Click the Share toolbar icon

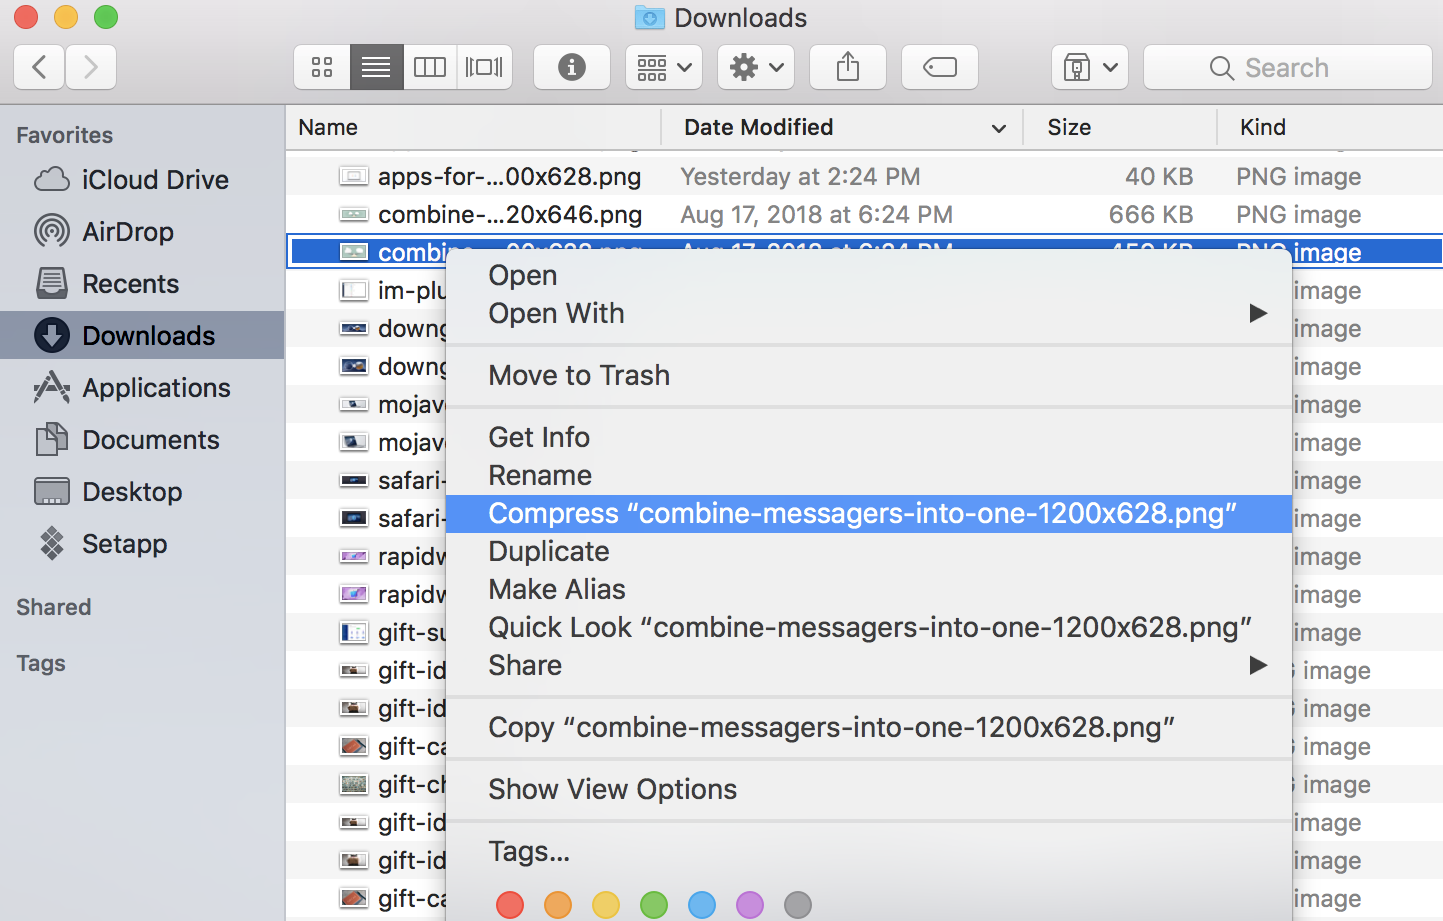(x=847, y=67)
